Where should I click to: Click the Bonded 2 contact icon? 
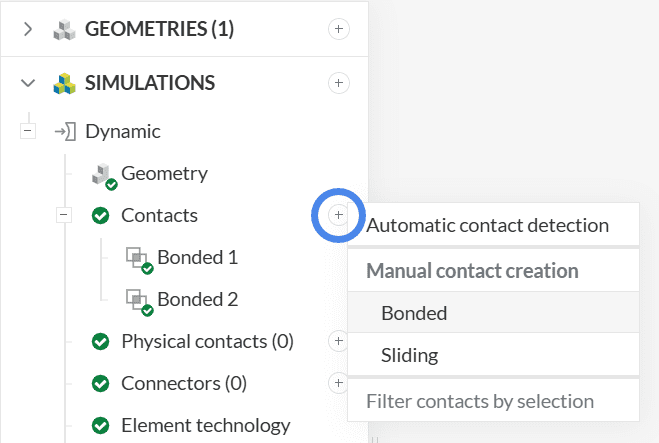(x=138, y=299)
